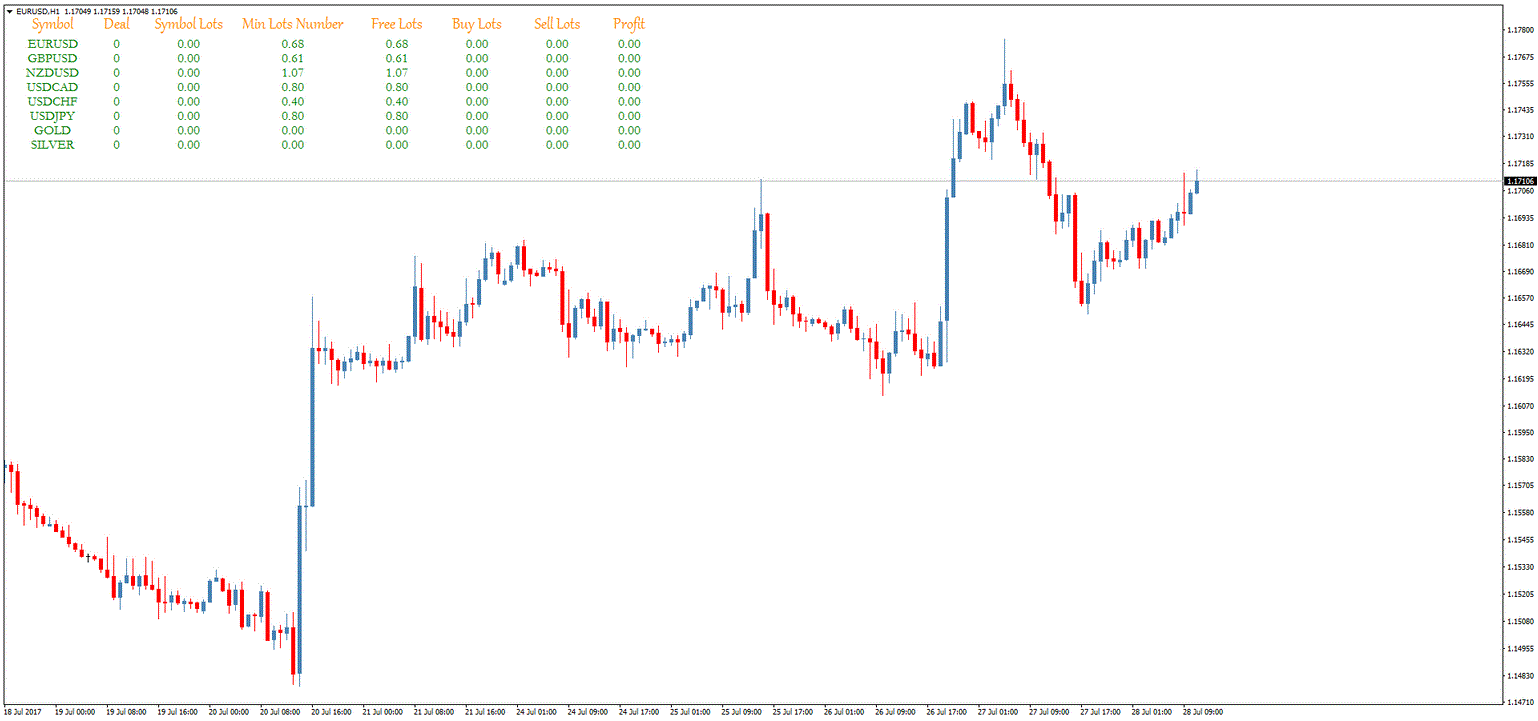
Task: Click the NZDUSD Min Lots value 1.07
Action: (293, 73)
